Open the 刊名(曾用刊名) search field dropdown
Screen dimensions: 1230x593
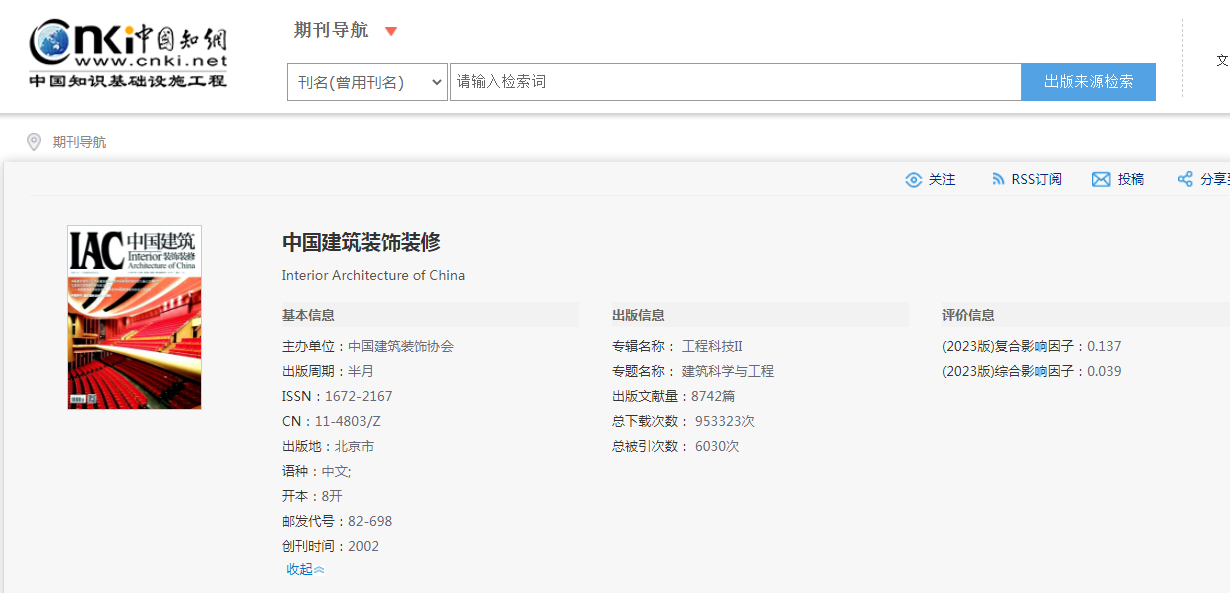[367, 82]
